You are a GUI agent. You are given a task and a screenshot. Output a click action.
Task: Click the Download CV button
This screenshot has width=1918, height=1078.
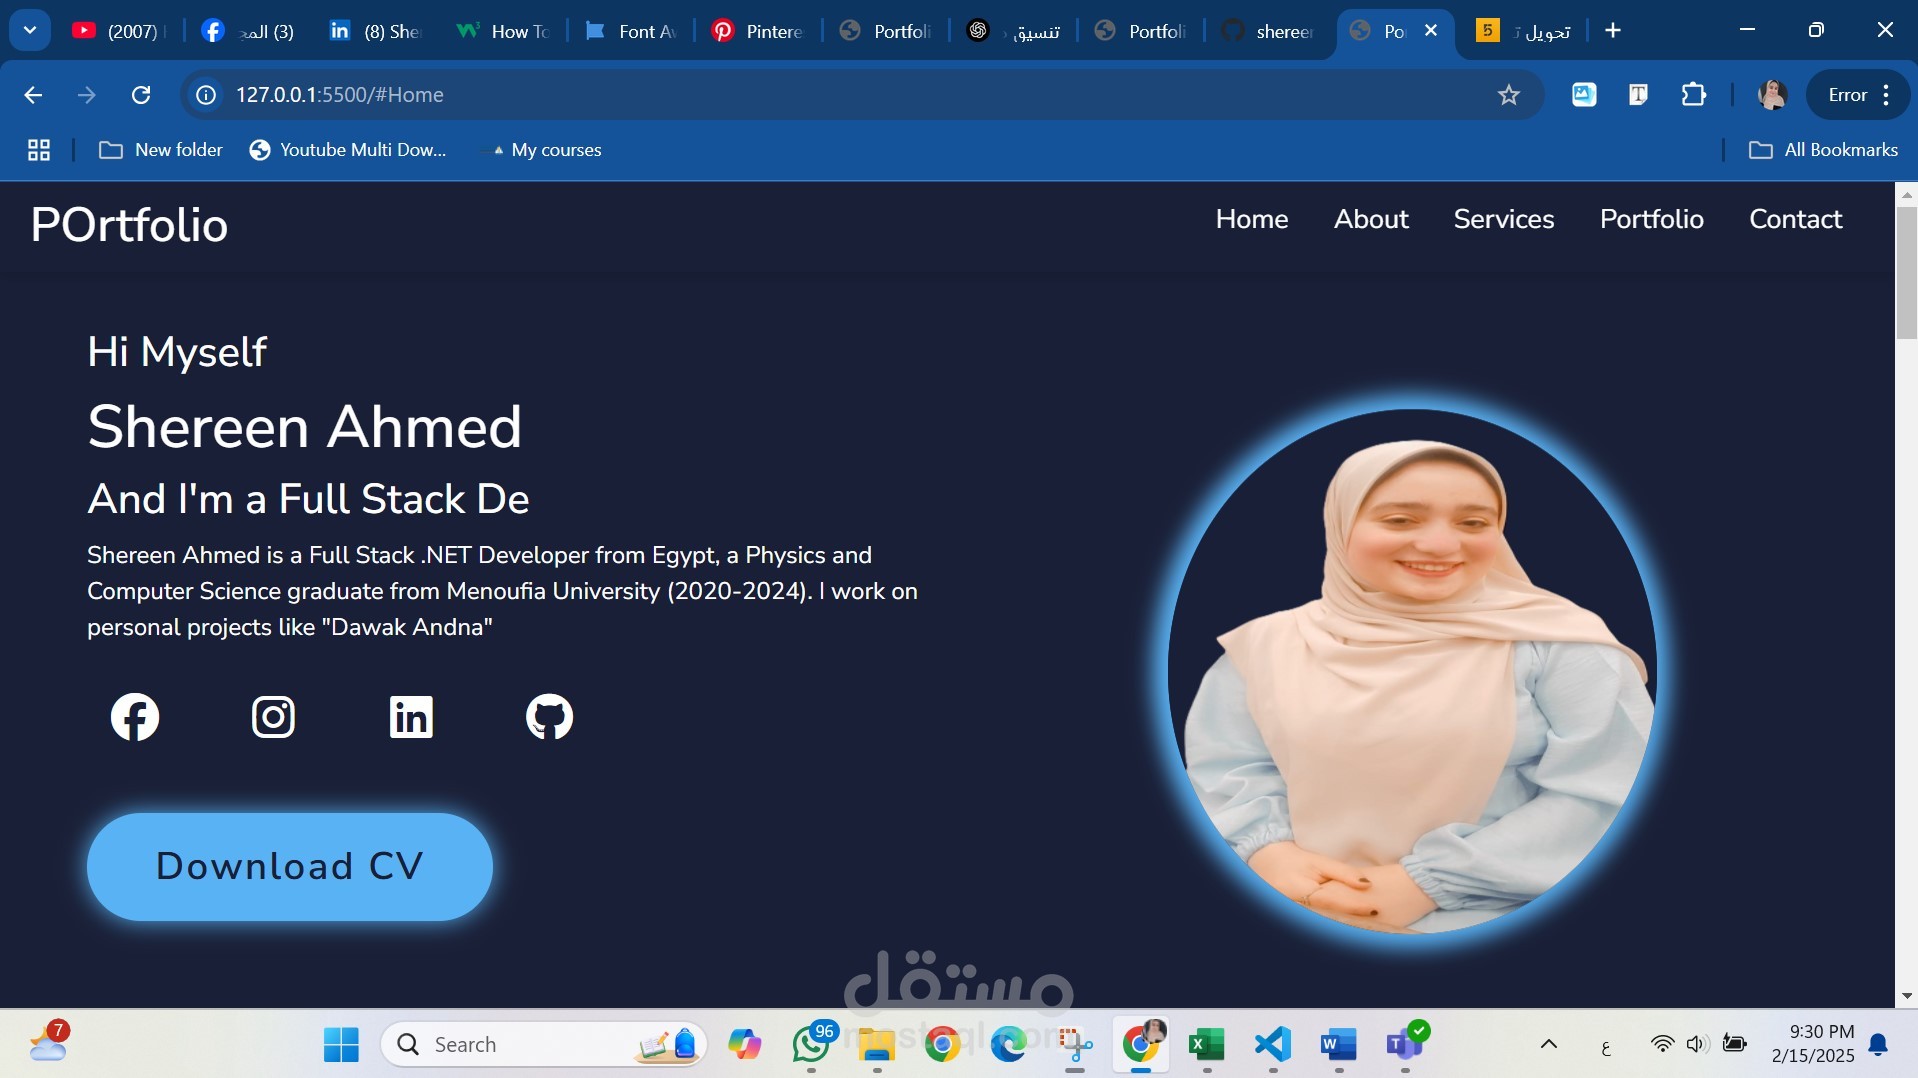[290, 866]
